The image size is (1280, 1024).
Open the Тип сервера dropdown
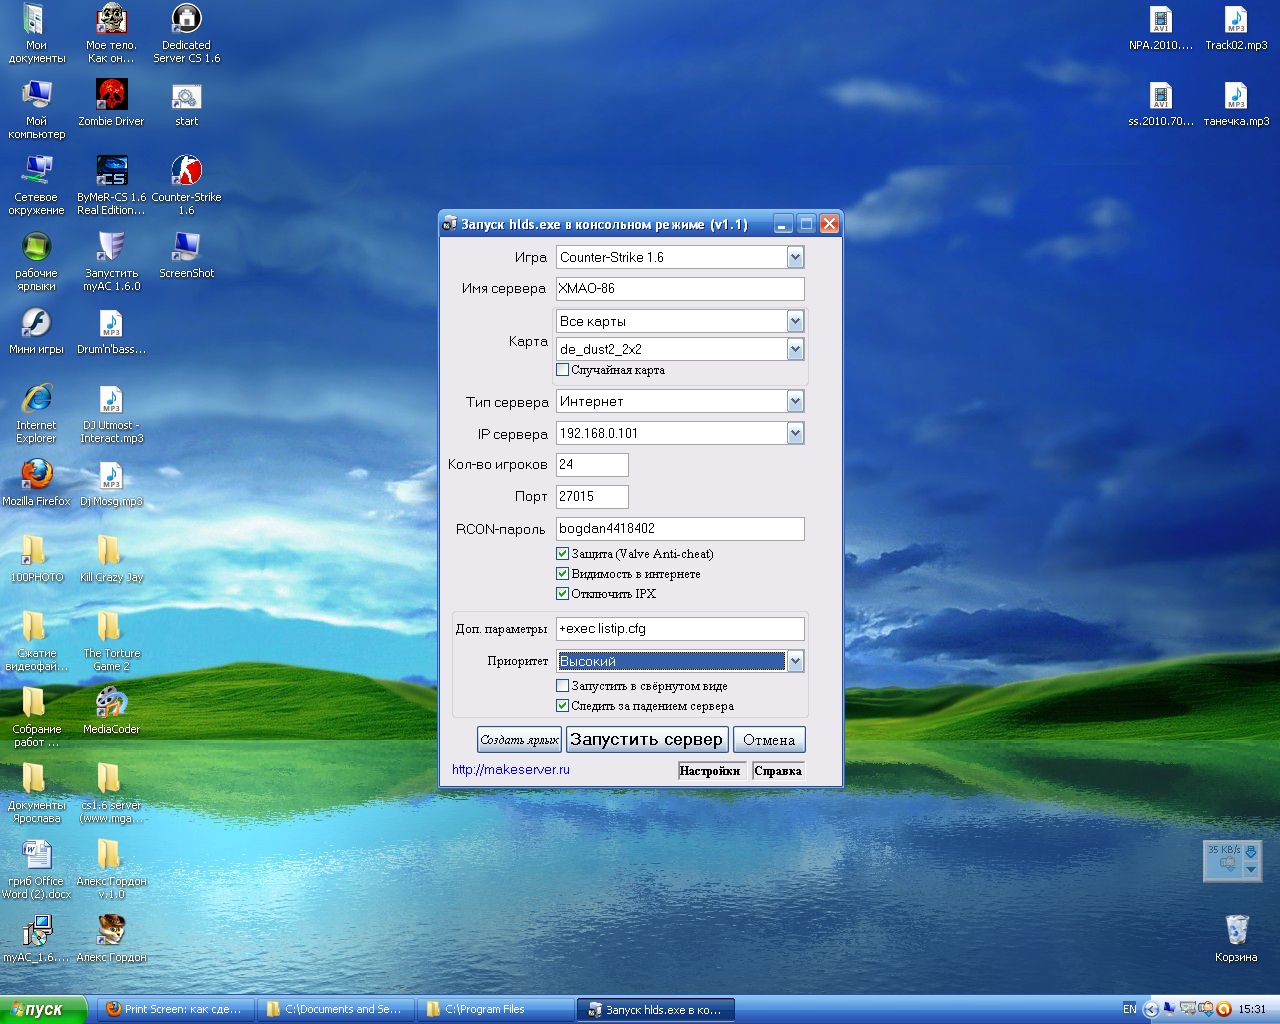point(680,402)
